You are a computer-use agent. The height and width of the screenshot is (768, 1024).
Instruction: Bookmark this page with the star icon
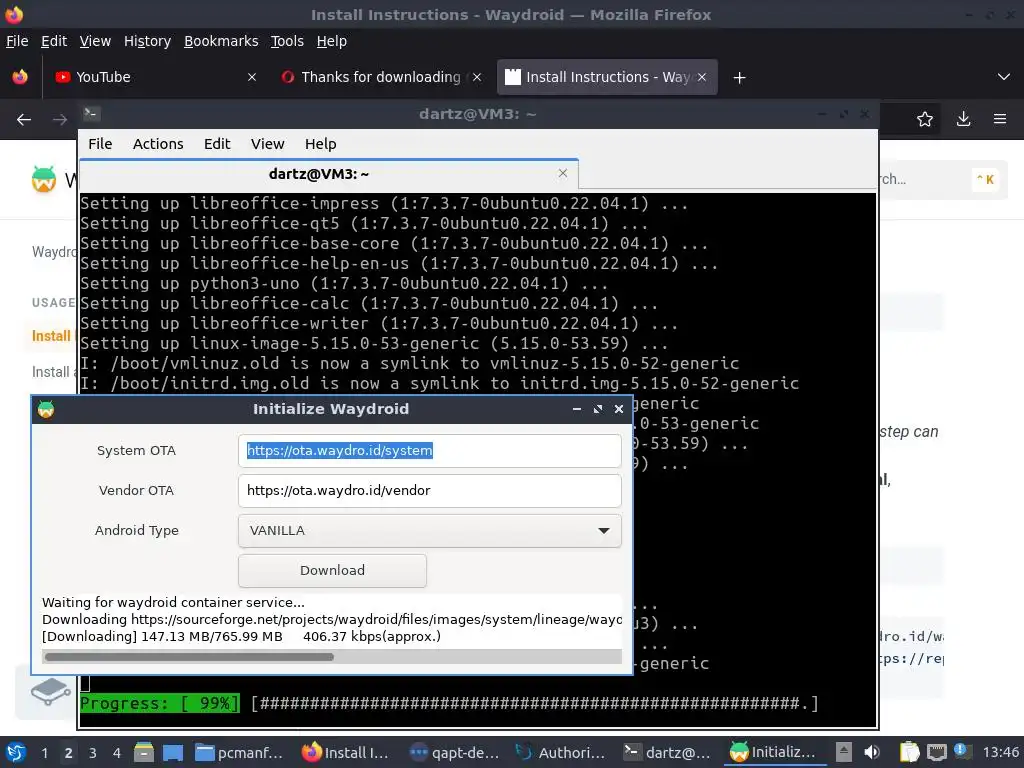925,119
